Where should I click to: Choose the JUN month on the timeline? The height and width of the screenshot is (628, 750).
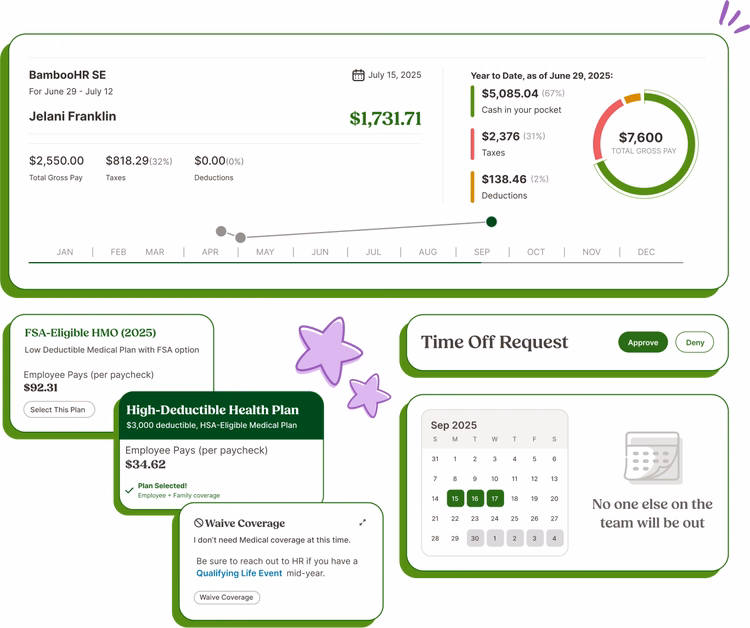320,252
